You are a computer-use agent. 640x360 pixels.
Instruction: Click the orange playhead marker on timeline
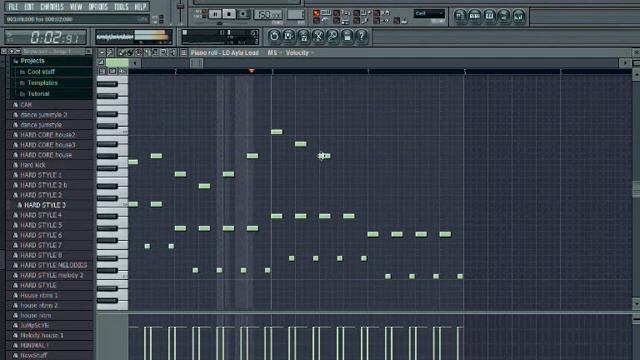[251, 71]
